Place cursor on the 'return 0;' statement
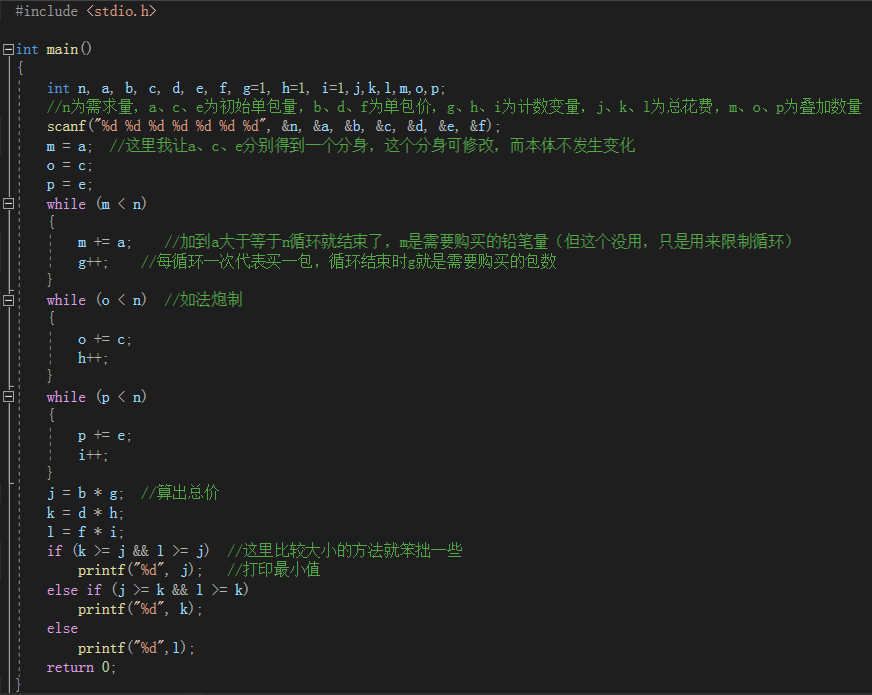Image resolution: width=872 pixels, height=695 pixels. [x=81, y=667]
